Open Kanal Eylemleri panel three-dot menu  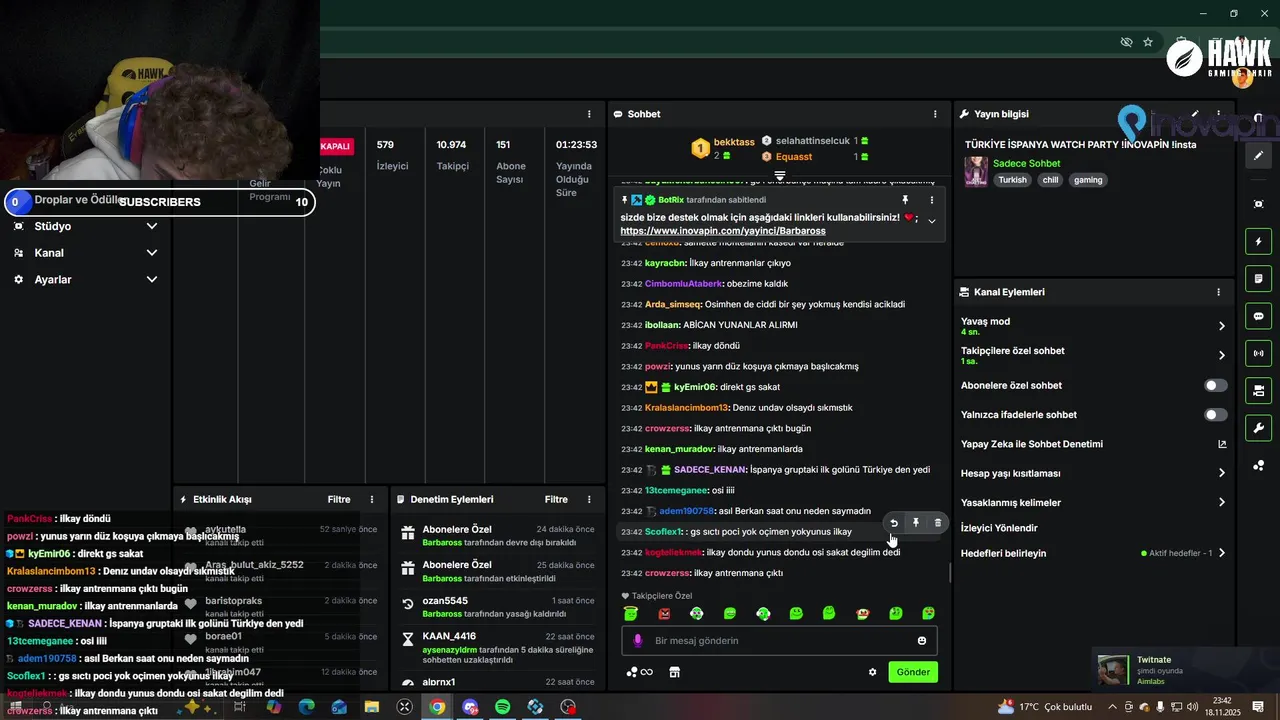[1218, 292]
